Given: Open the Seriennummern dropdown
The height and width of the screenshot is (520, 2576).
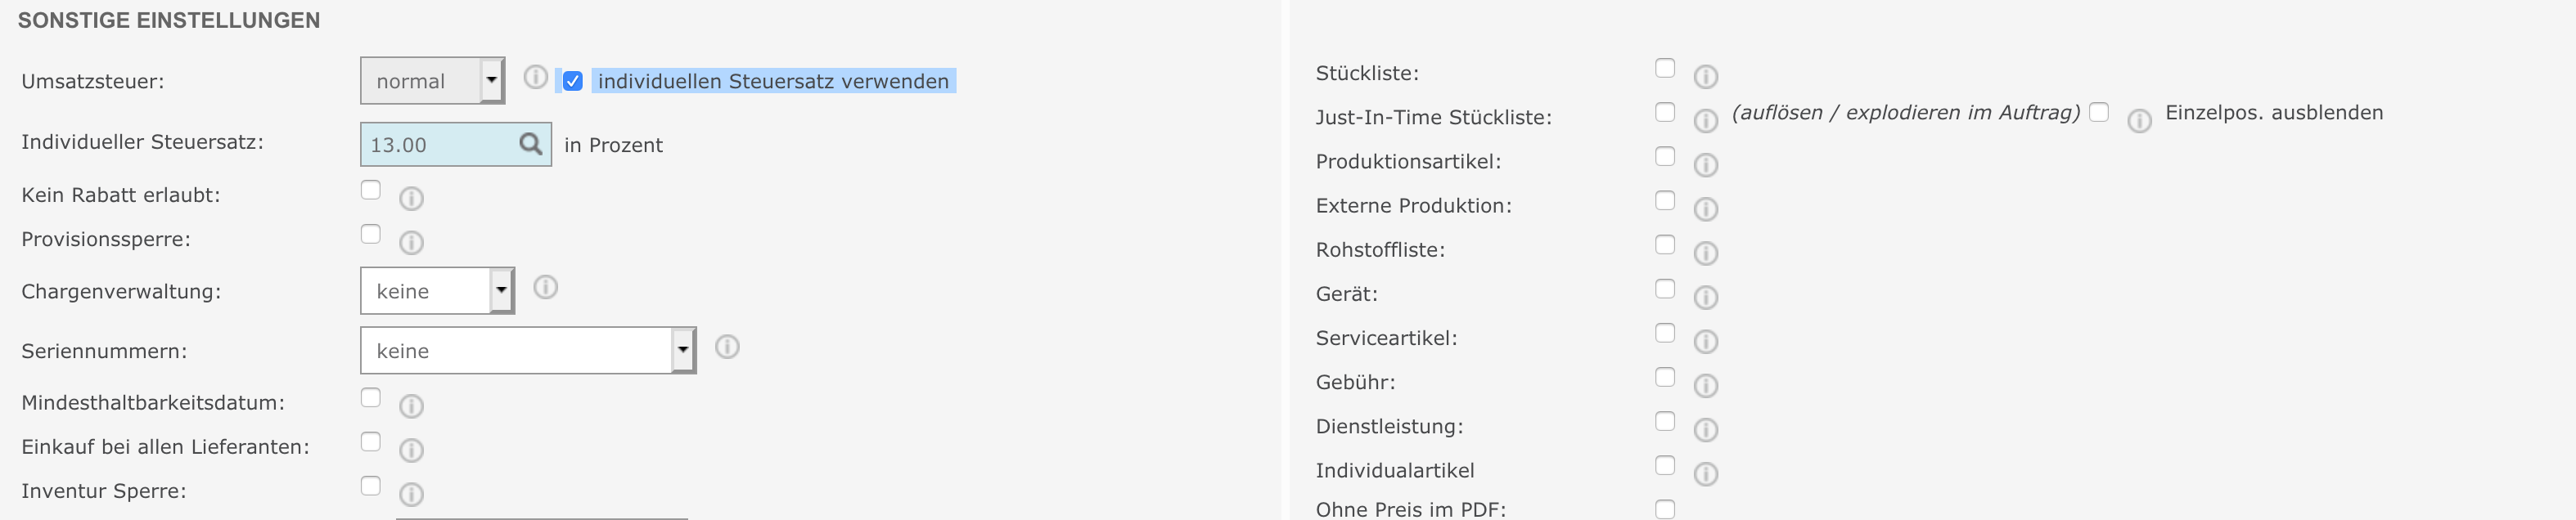Looking at the screenshot, I should [x=527, y=351].
